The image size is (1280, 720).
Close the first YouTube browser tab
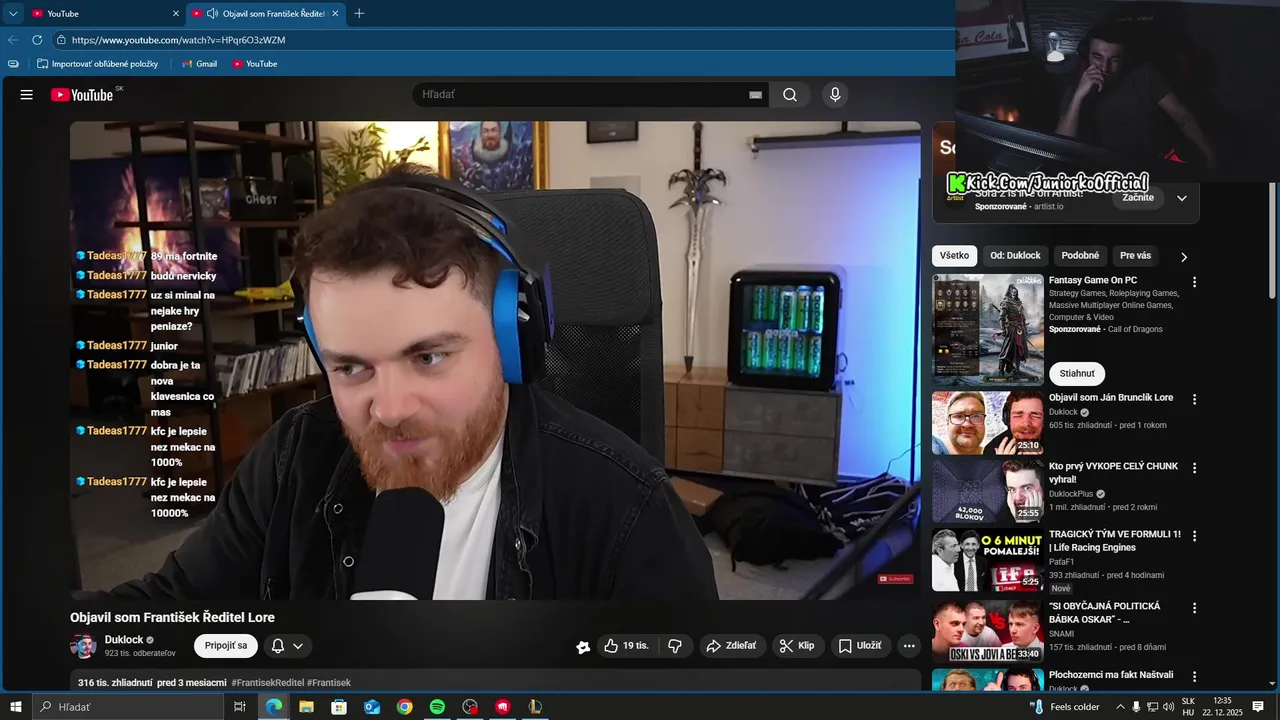pyautogui.click(x=176, y=13)
